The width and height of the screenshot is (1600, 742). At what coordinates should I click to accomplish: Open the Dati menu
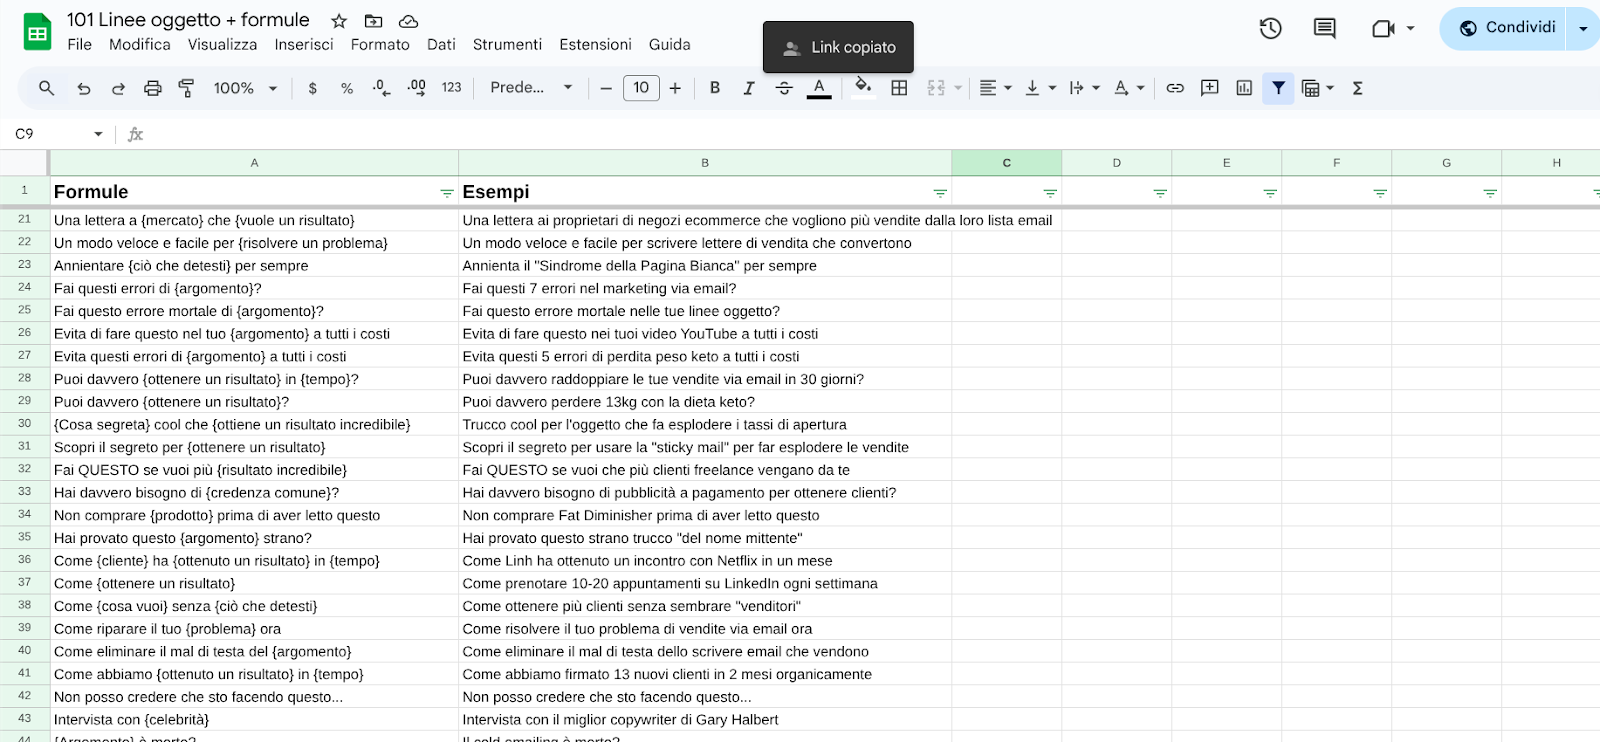click(441, 45)
